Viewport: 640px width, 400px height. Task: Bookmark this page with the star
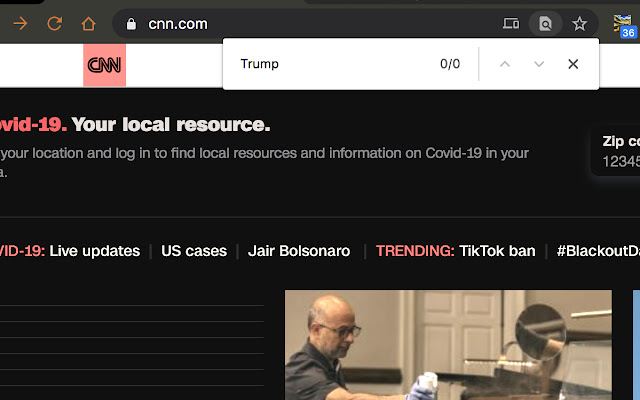[579, 24]
